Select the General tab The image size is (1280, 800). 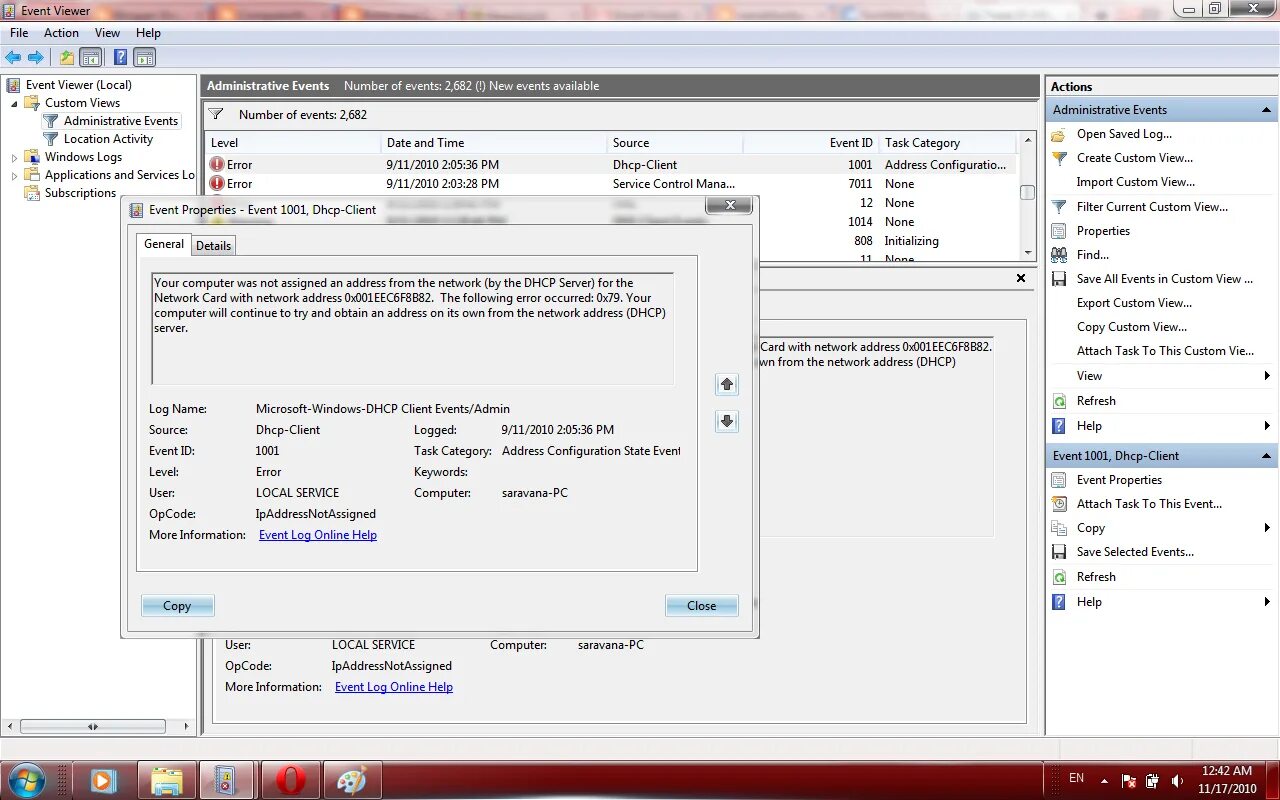pos(164,244)
